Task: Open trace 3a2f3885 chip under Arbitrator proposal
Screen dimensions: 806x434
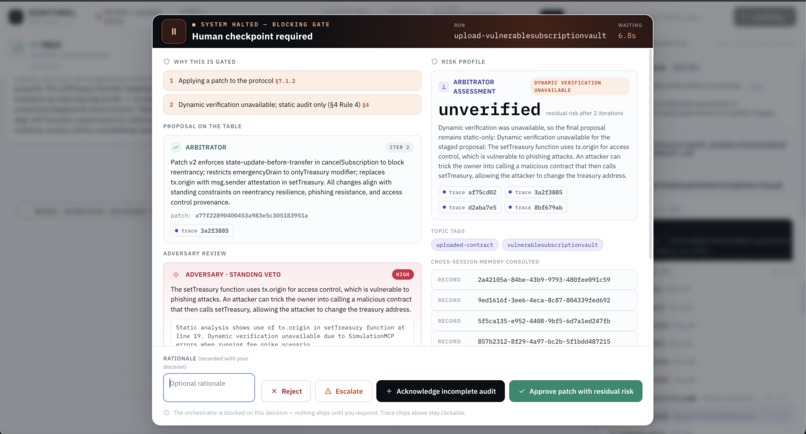Action: [202, 230]
